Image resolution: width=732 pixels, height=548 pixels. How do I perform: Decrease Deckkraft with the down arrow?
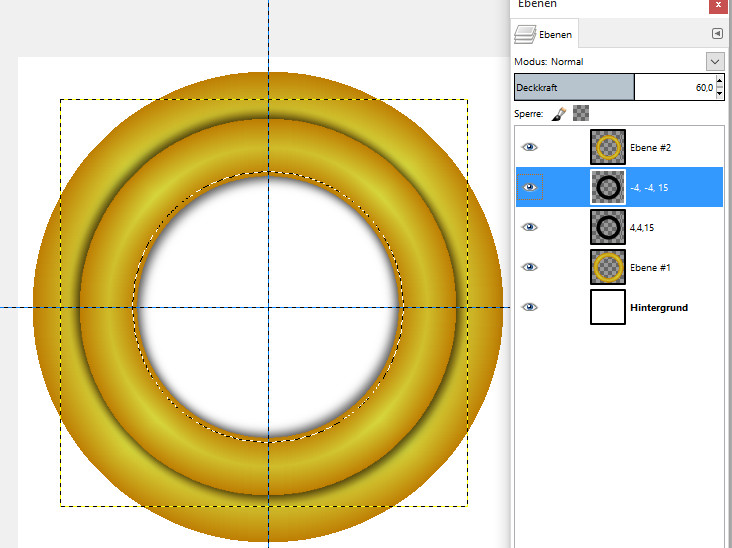pos(720,92)
